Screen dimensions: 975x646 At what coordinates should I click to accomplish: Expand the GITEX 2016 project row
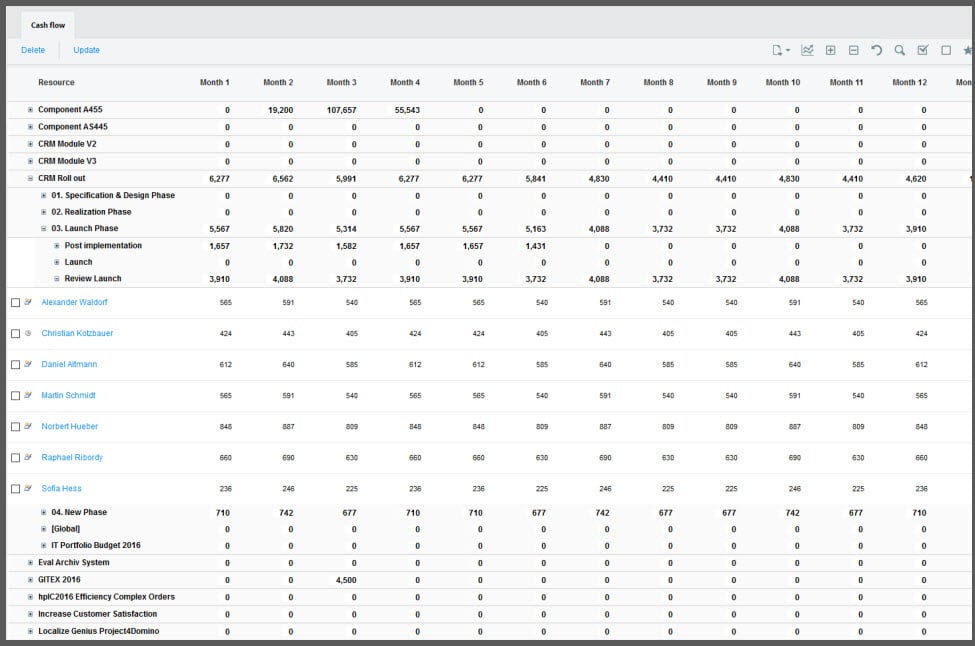pos(30,580)
